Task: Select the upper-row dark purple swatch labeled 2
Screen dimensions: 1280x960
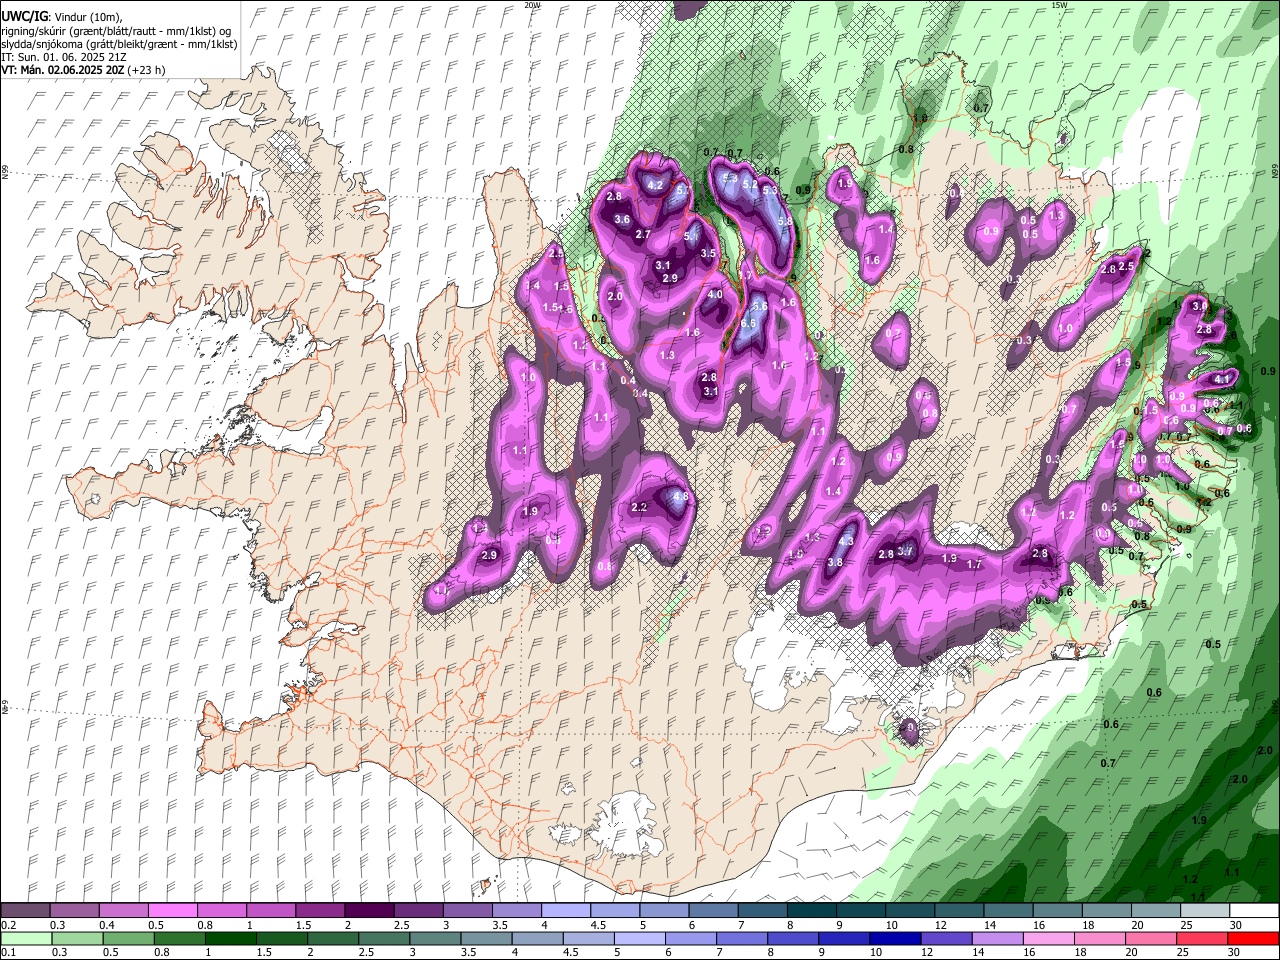Action: point(368,911)
